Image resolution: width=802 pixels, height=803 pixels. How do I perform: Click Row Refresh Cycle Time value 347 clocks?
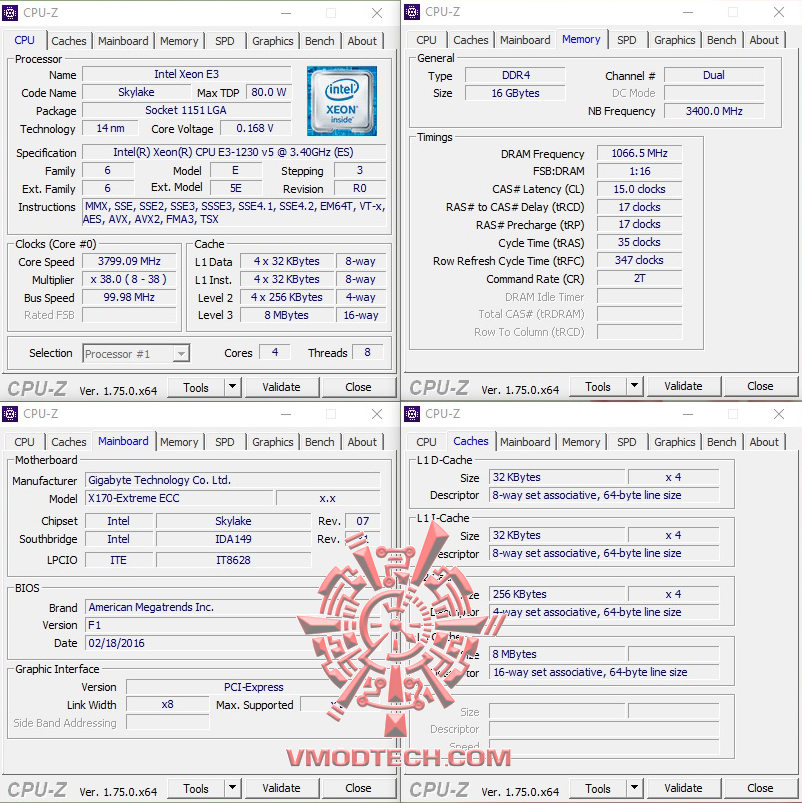pyautogui.click(x=639, y=260)
